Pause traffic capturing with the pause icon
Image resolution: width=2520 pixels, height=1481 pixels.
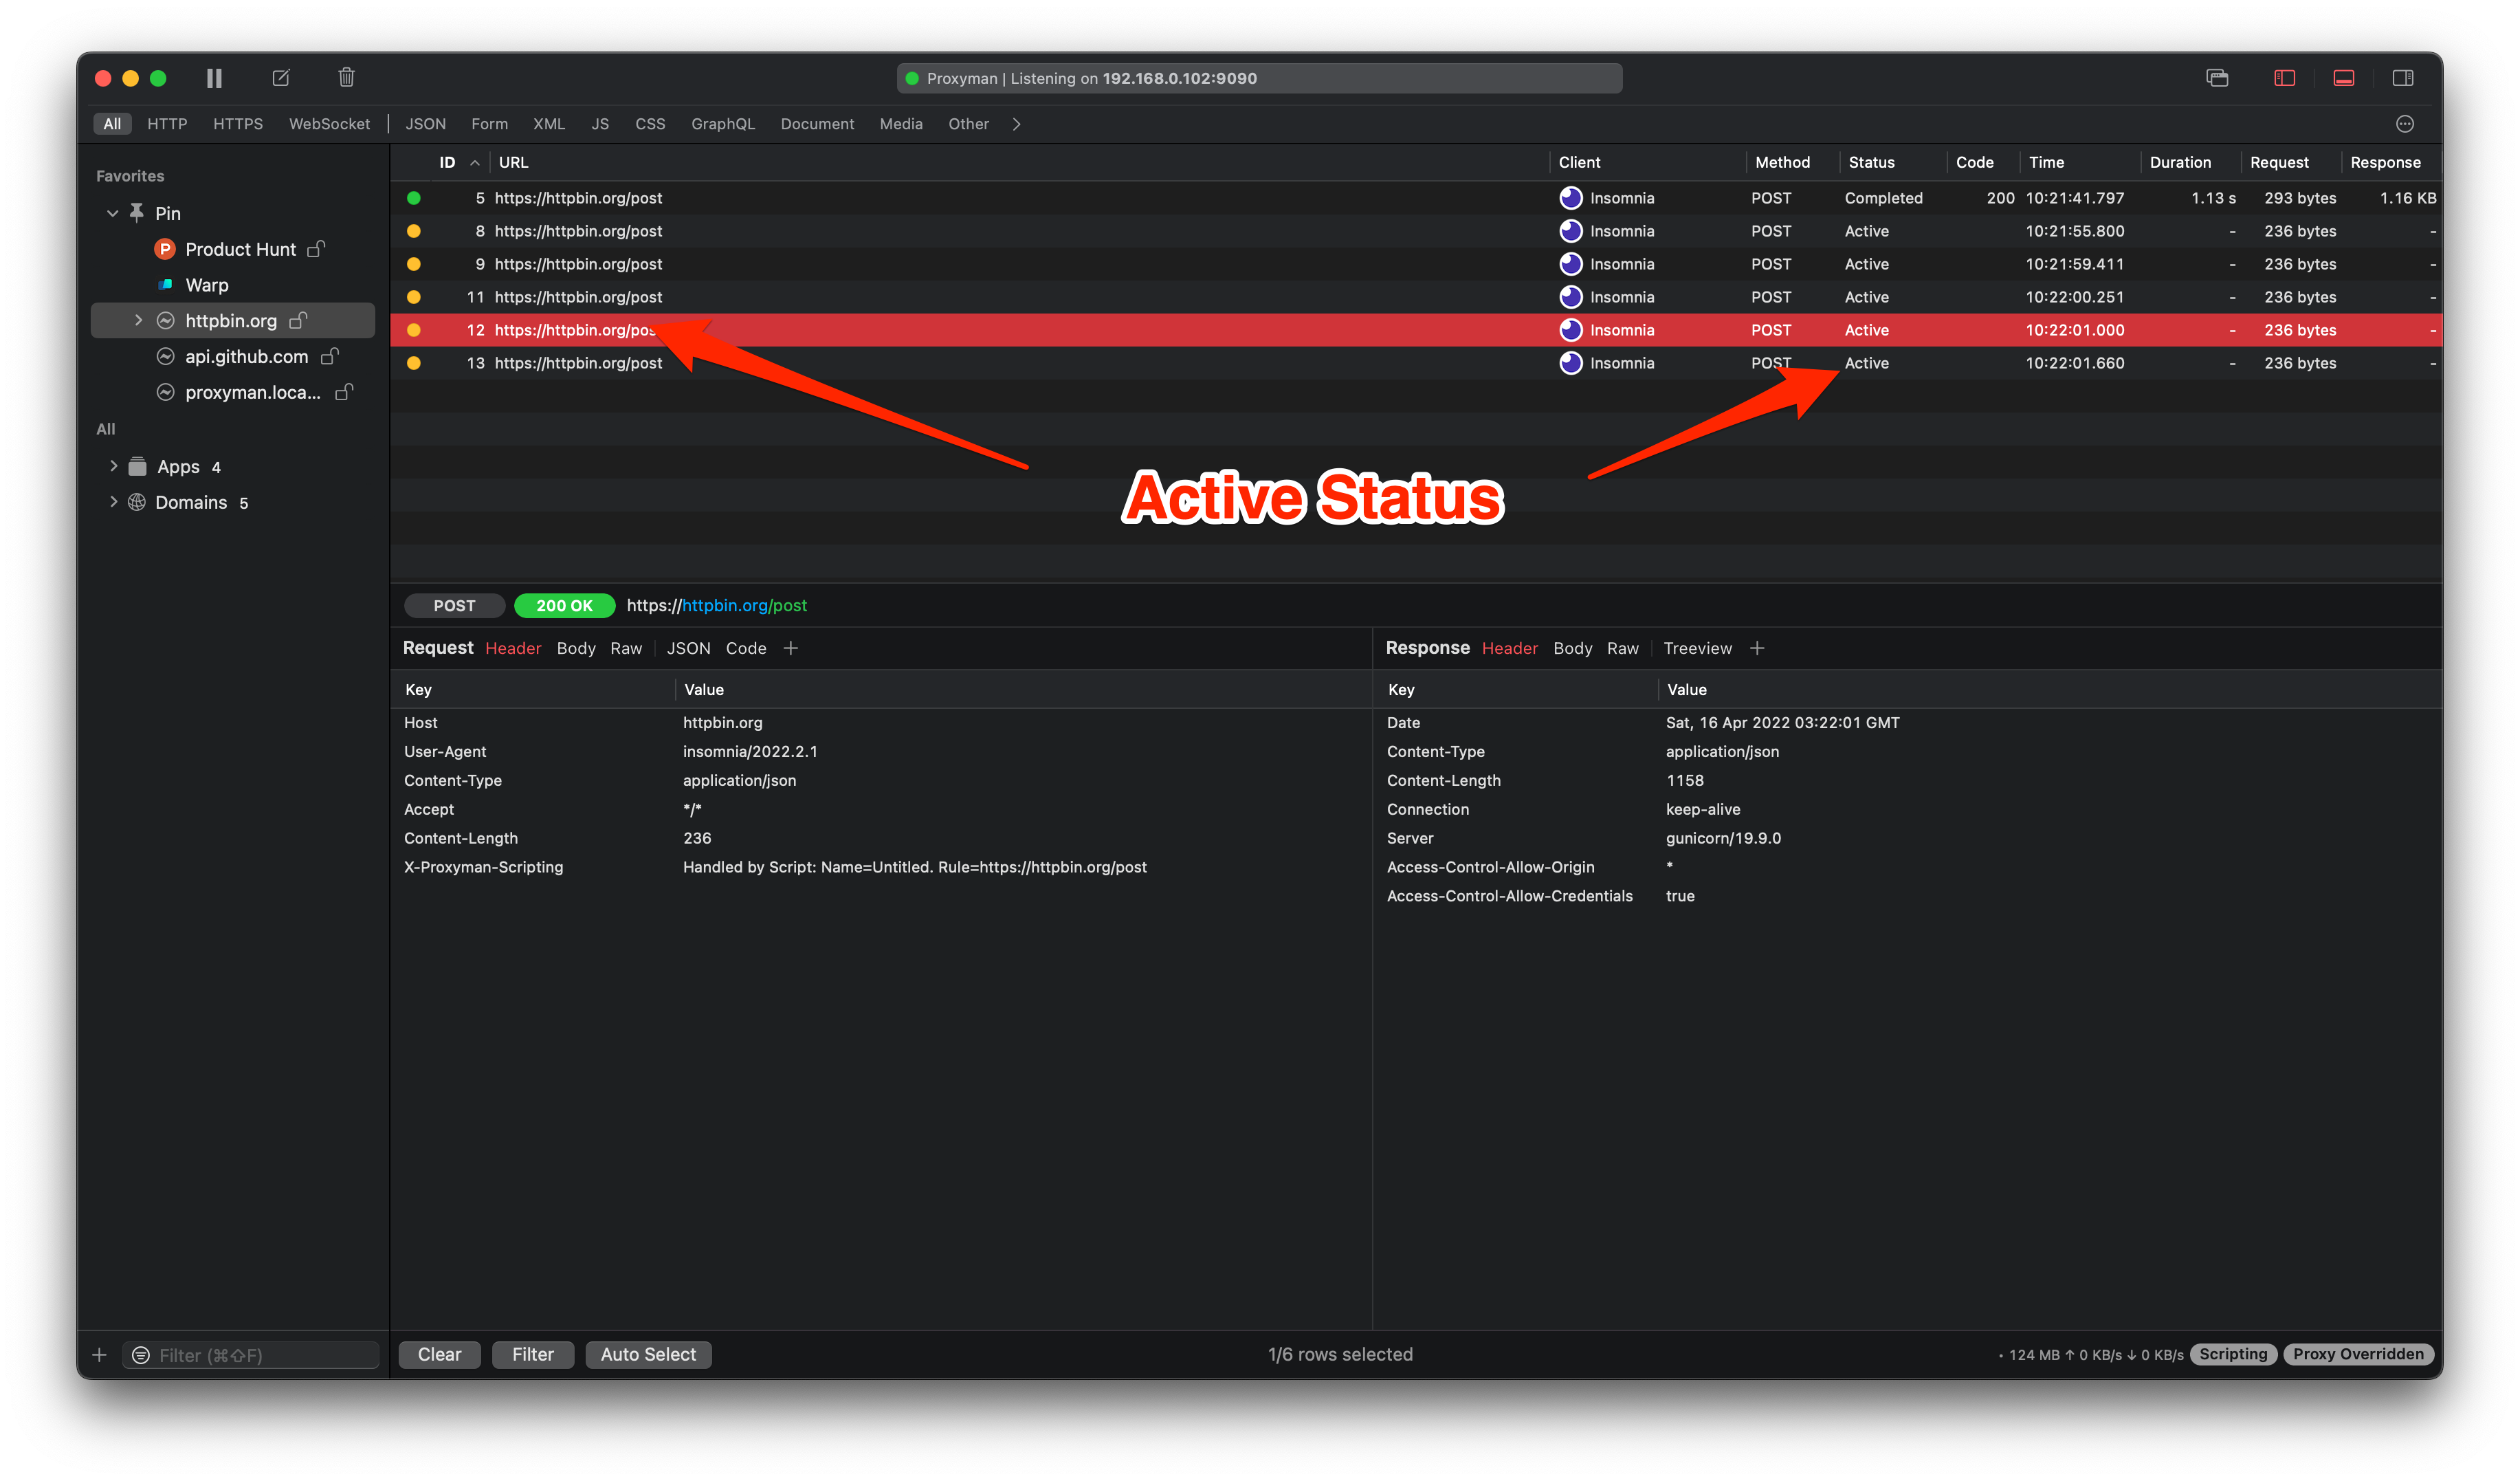point(213,77)
